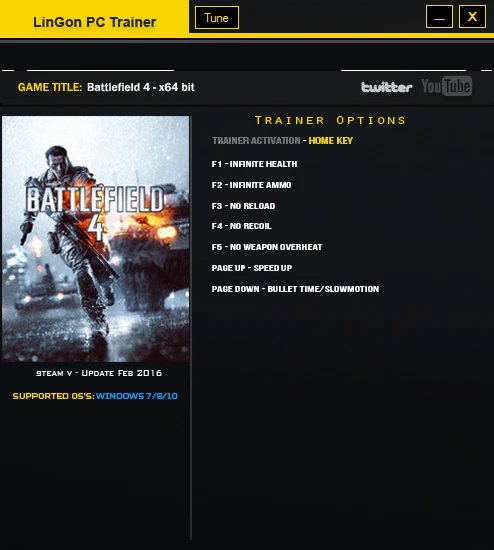
Task: Click the Trainer Options heading
Action: point(330,120)
